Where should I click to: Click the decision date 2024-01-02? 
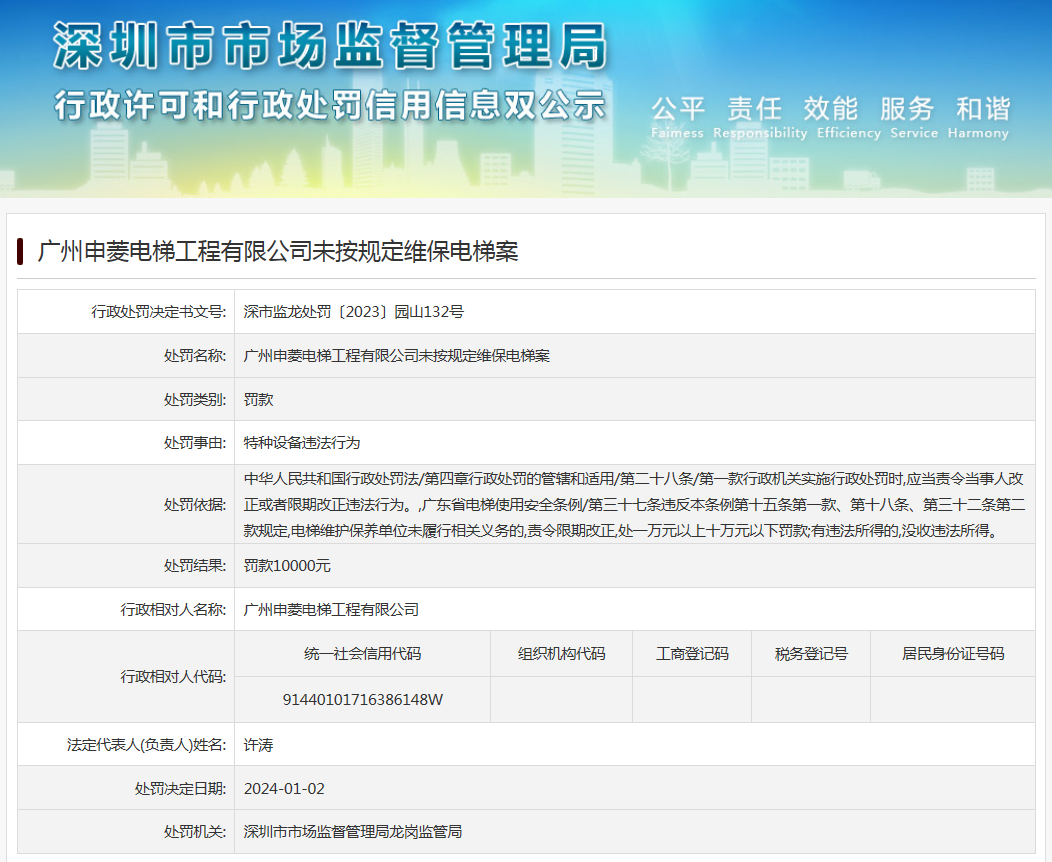coord(284,788)
